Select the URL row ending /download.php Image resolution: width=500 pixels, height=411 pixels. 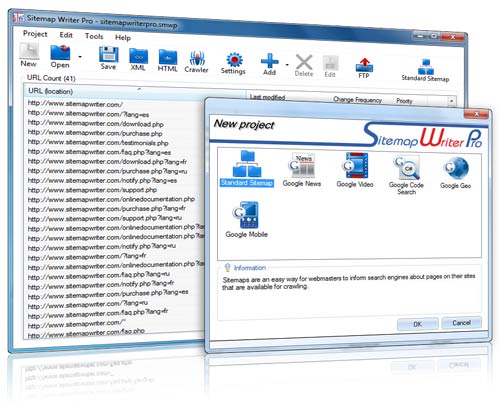[x=96, y=123]
